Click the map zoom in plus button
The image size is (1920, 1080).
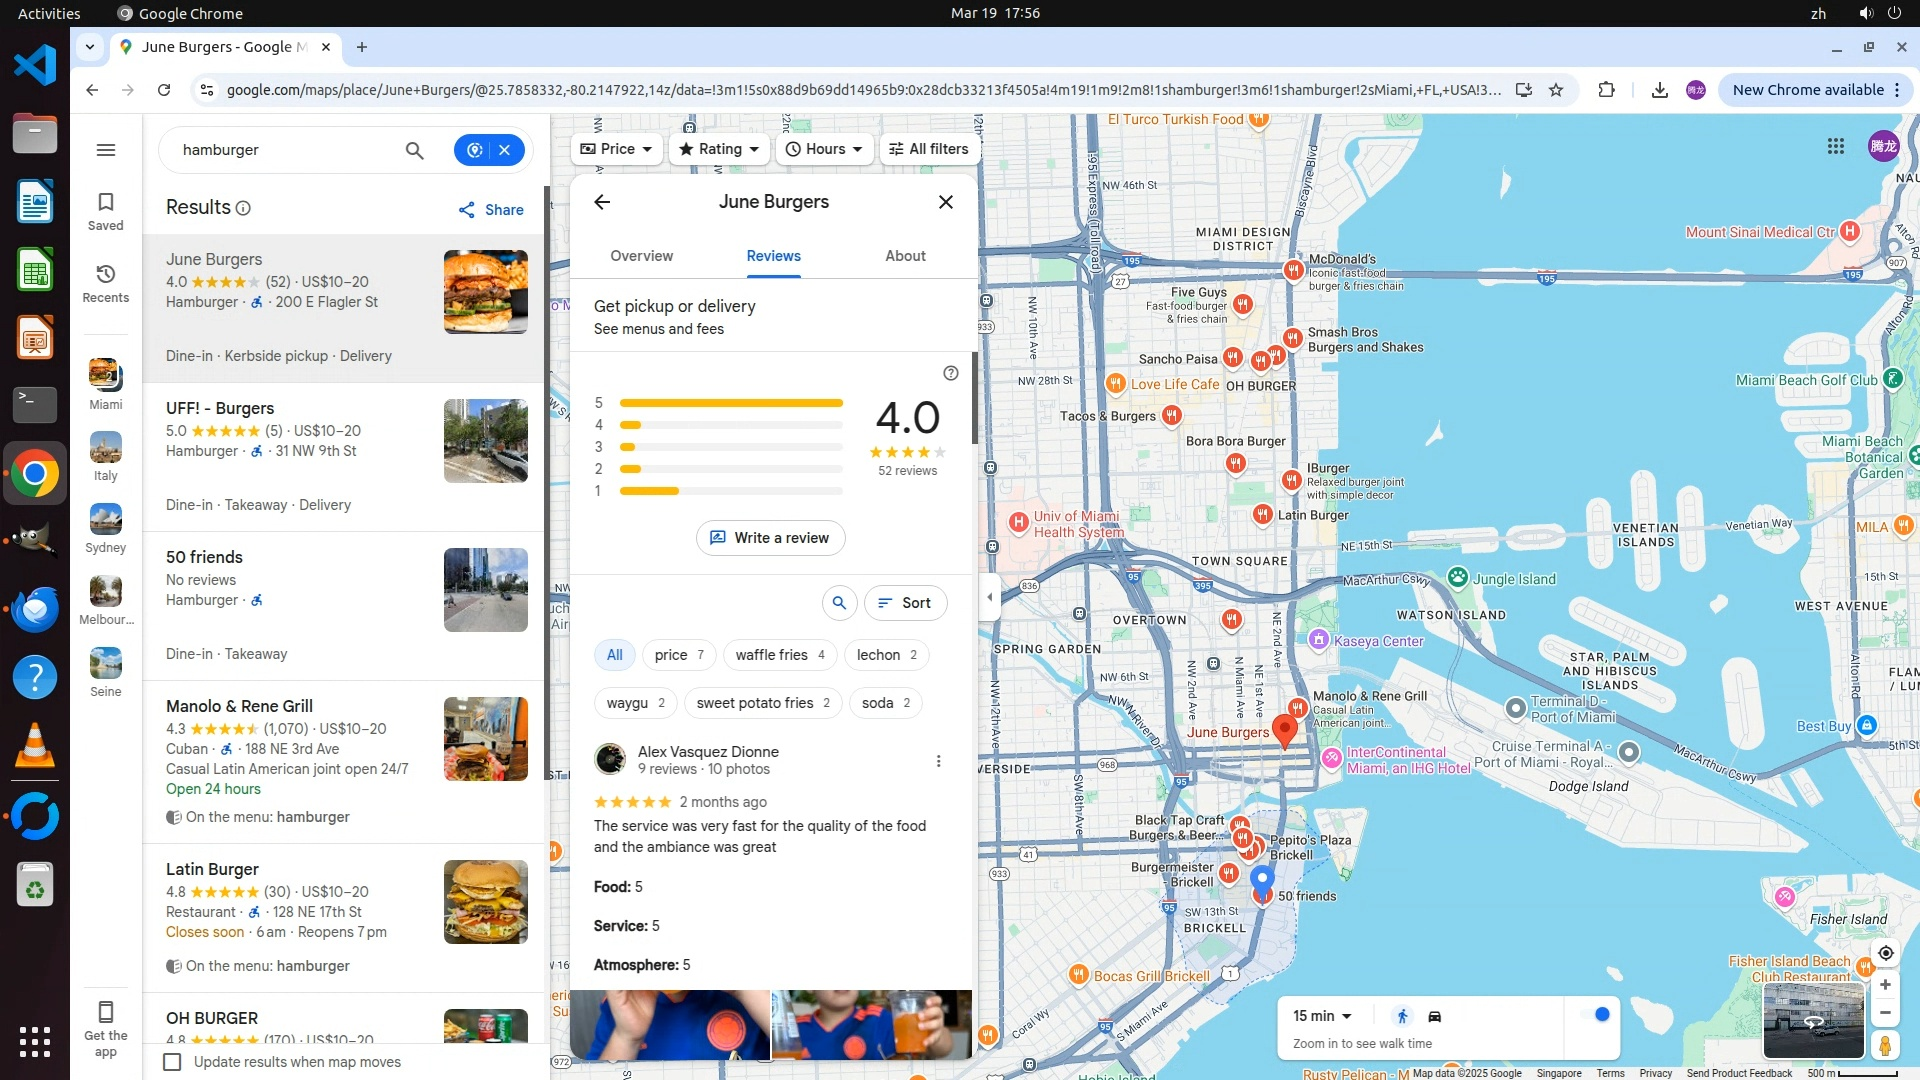[x=1885, y=985]
